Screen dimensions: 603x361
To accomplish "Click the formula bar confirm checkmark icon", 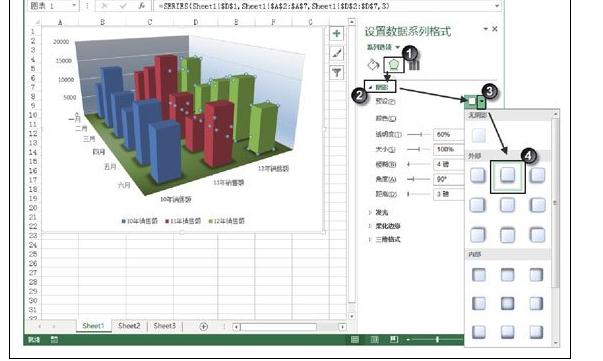I will 123,6.
